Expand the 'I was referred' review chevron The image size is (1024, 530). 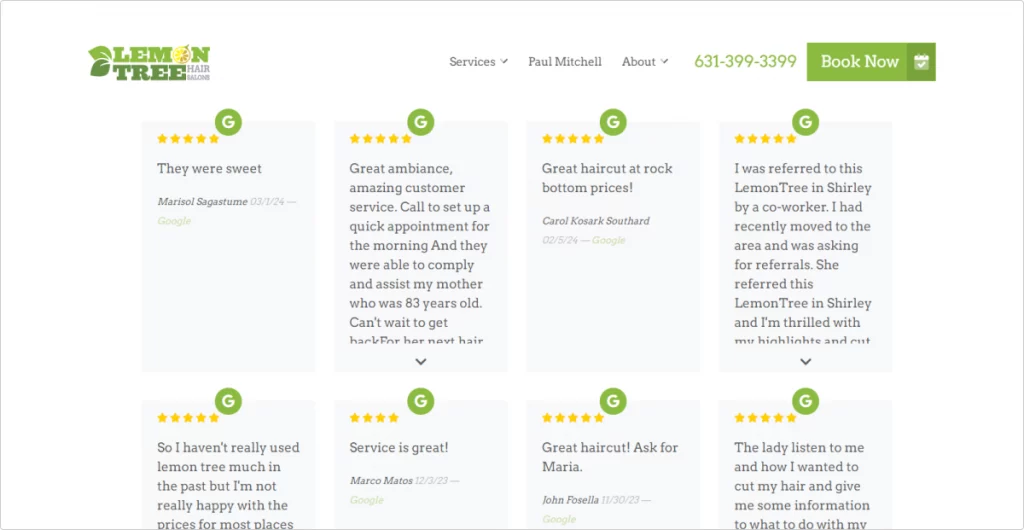click(805, 362)
